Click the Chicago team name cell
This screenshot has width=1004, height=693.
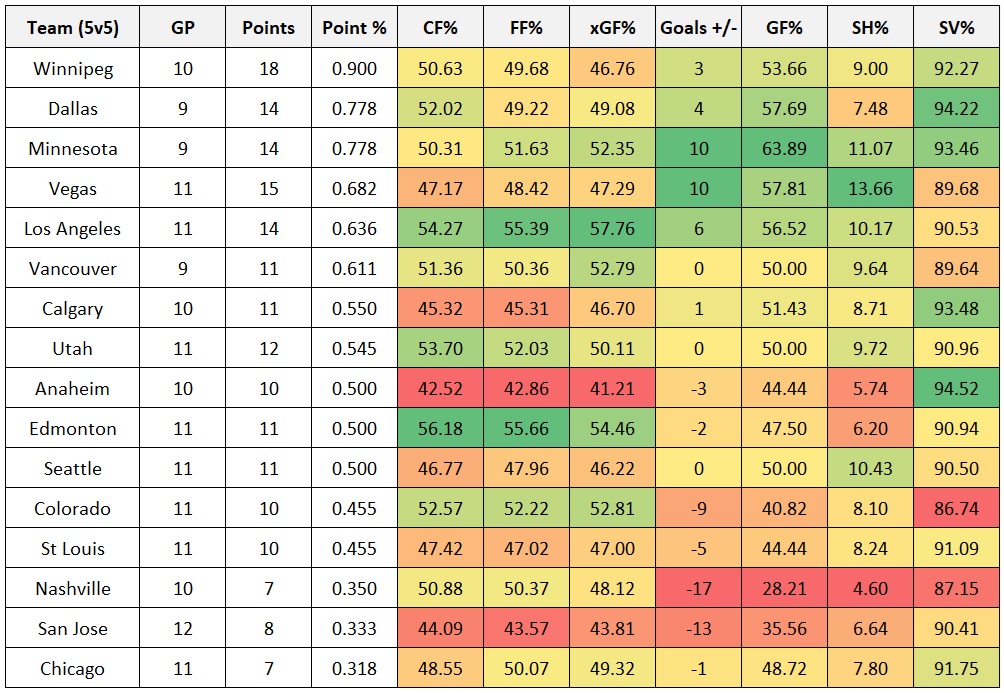[73, 669]
